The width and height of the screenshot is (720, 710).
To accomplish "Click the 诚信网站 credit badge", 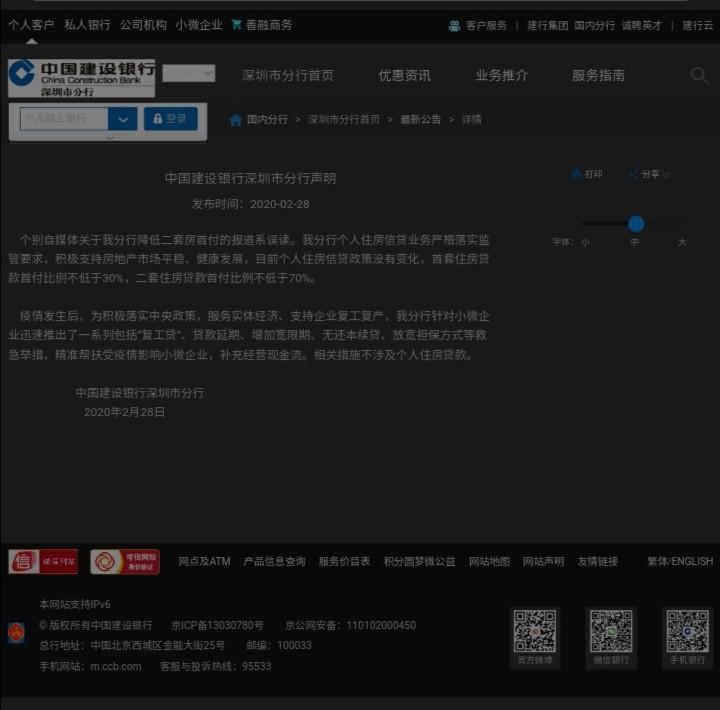I will point(43,561).
